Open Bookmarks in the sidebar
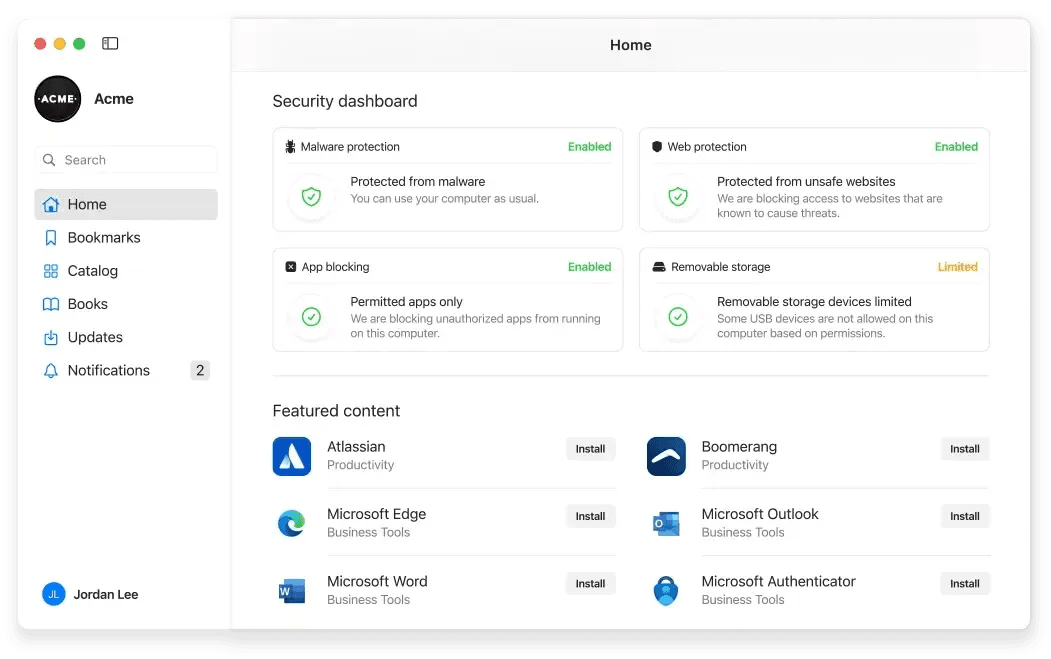The image size is (1051, 659). tap(126, 238)
